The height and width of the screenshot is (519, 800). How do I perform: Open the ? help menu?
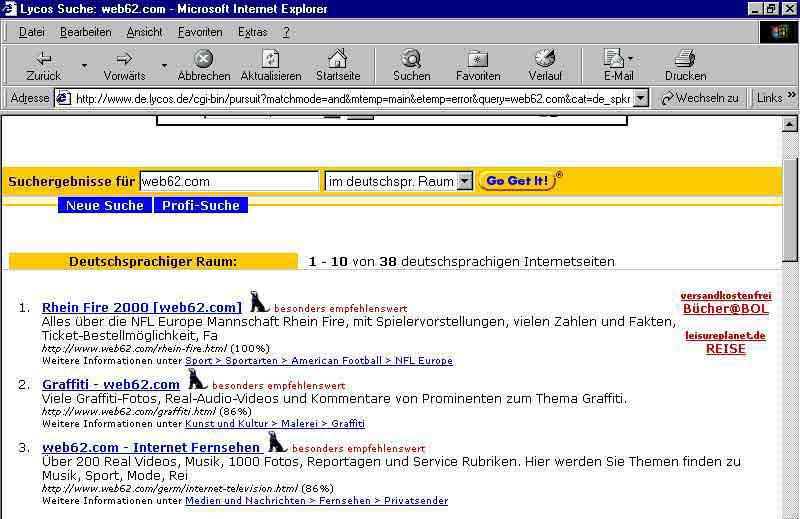click(x=286, y=32)
